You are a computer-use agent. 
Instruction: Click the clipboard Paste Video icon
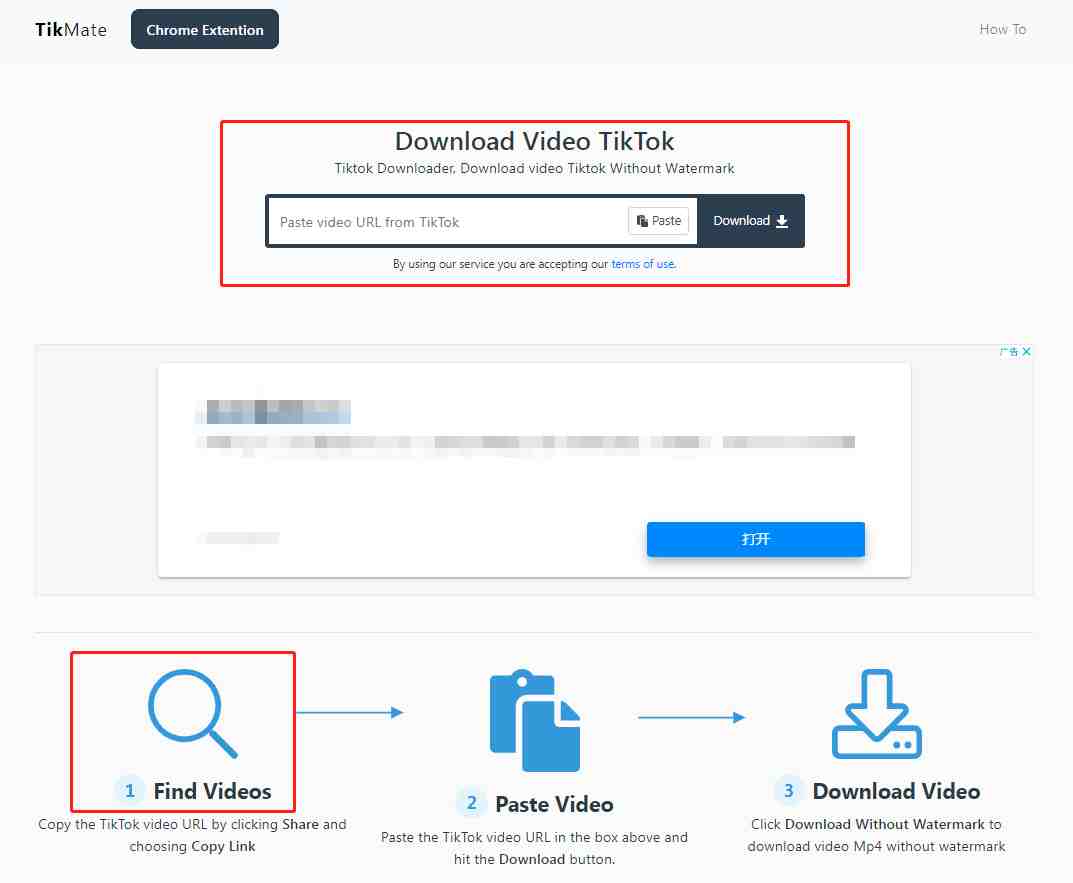[x=534, y=720]
